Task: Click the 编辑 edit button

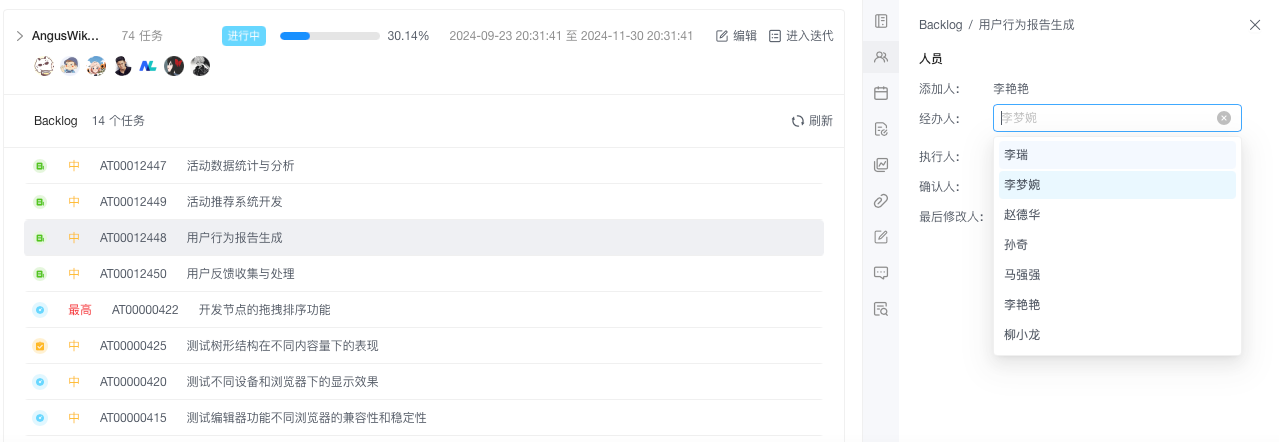Action: (x=737, y=36)
